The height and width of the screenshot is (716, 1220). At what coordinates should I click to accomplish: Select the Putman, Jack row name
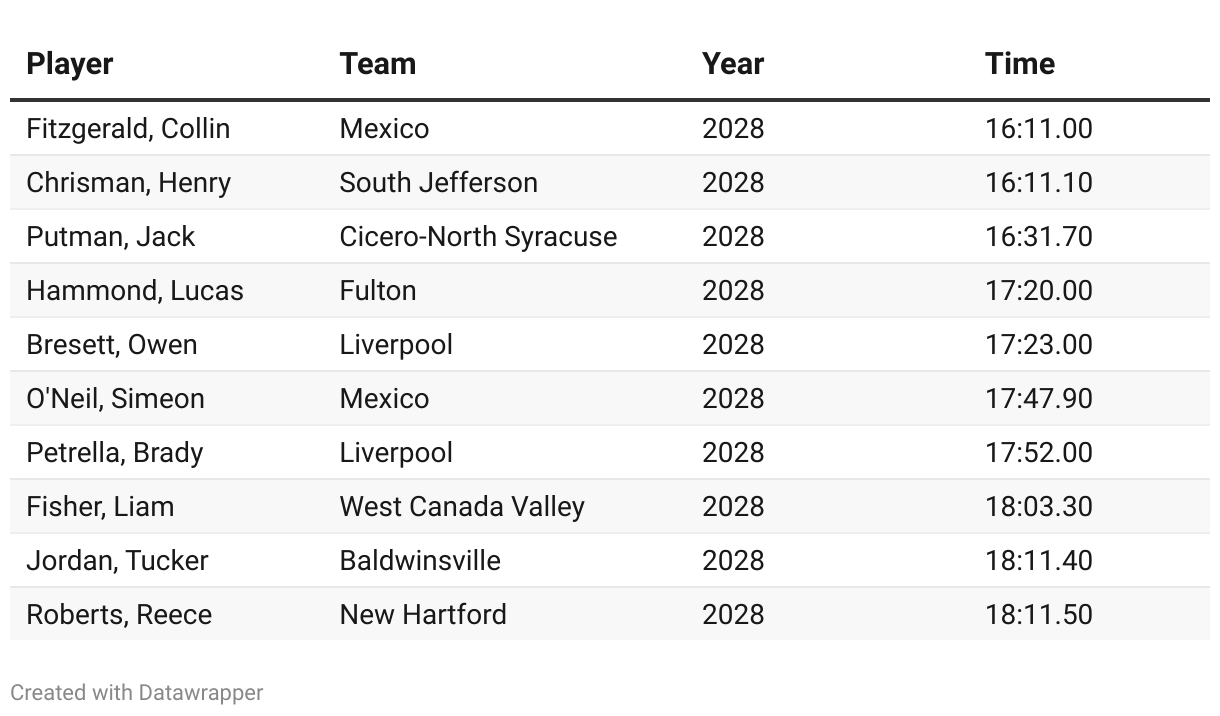(x=110, y=237)
